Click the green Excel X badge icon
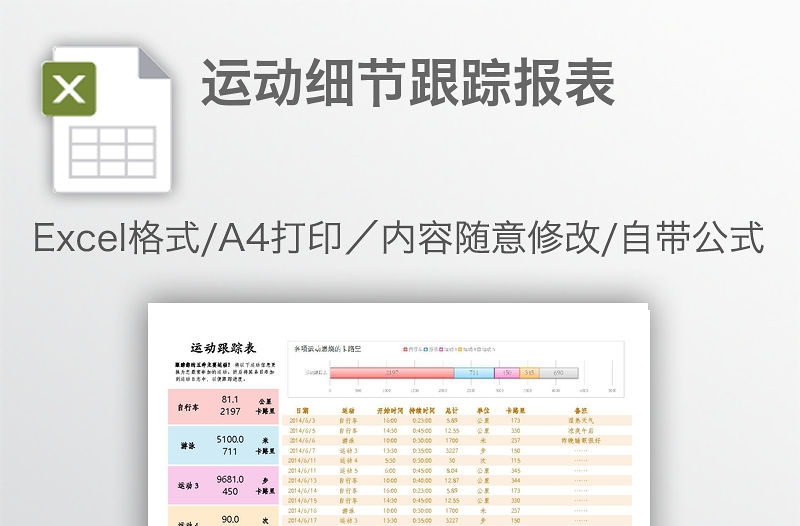 (x=69, y=89)
